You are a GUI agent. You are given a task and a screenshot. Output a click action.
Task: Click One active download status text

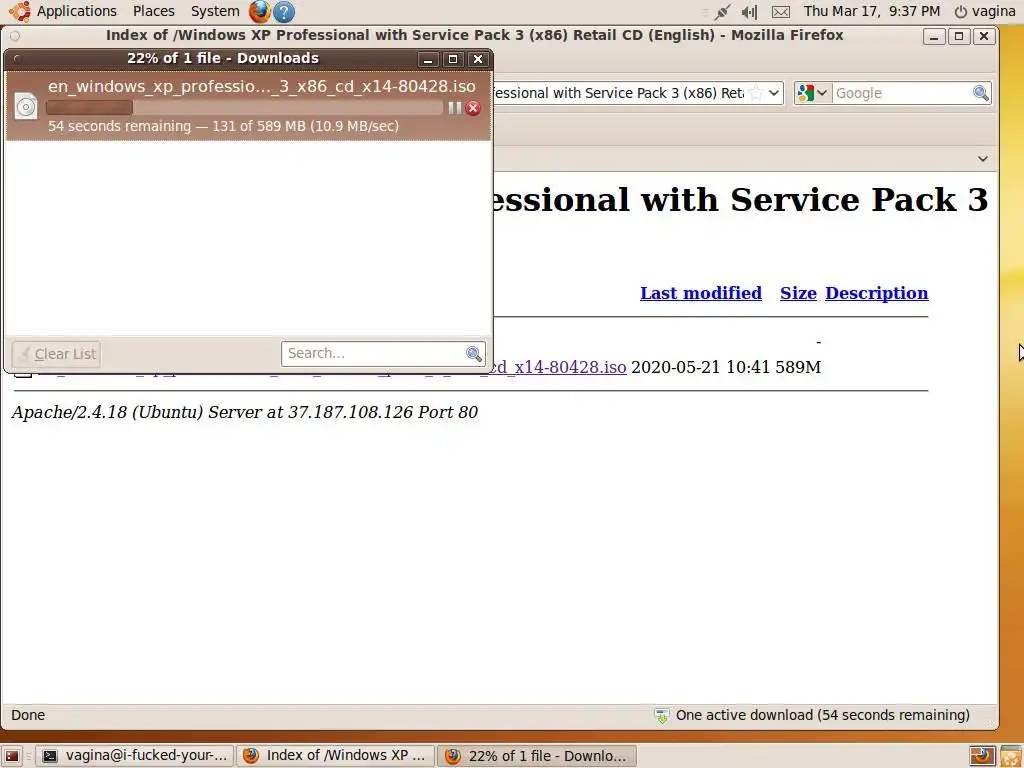[x=822, y=715]
